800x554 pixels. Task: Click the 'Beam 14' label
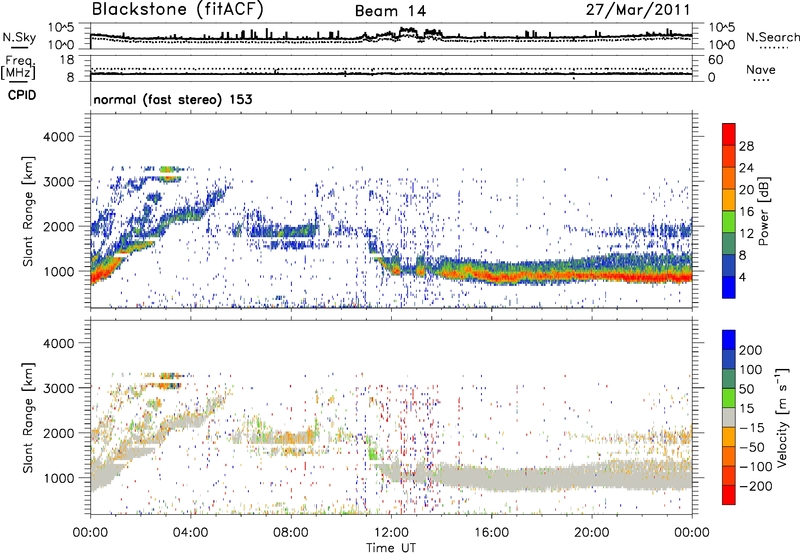tap(390, 11)
